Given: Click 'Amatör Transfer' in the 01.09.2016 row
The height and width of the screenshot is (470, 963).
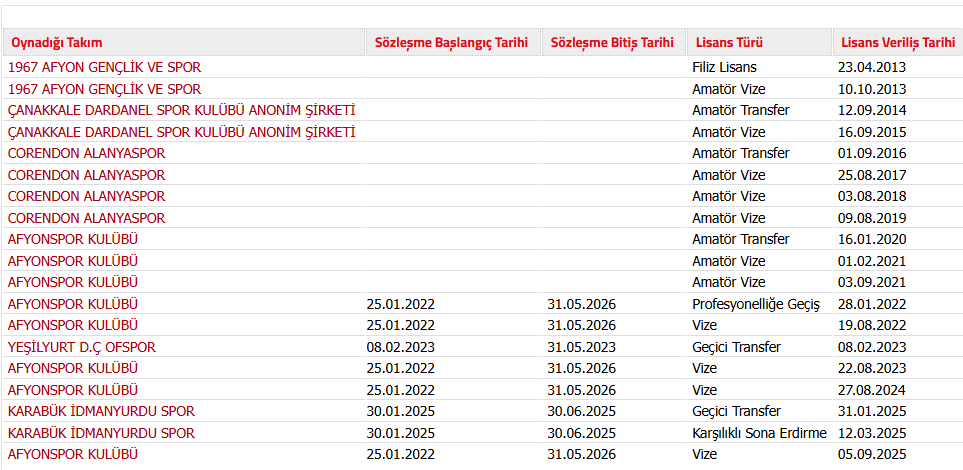Looking at the screenshot, I should coord(741,153).
